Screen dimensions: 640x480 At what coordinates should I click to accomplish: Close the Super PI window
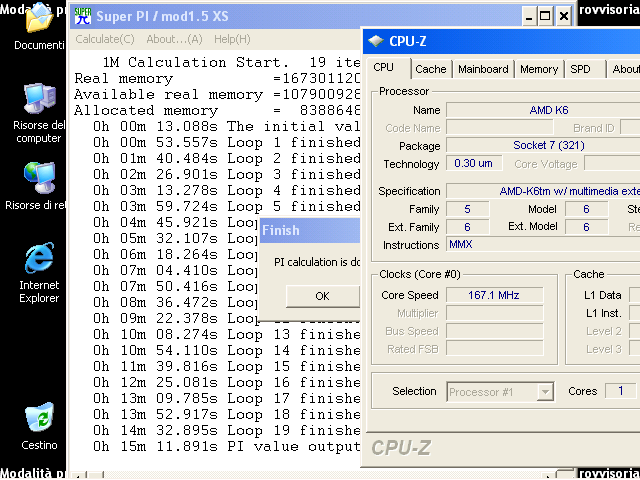pyautogui.click(x=564, y=16)
